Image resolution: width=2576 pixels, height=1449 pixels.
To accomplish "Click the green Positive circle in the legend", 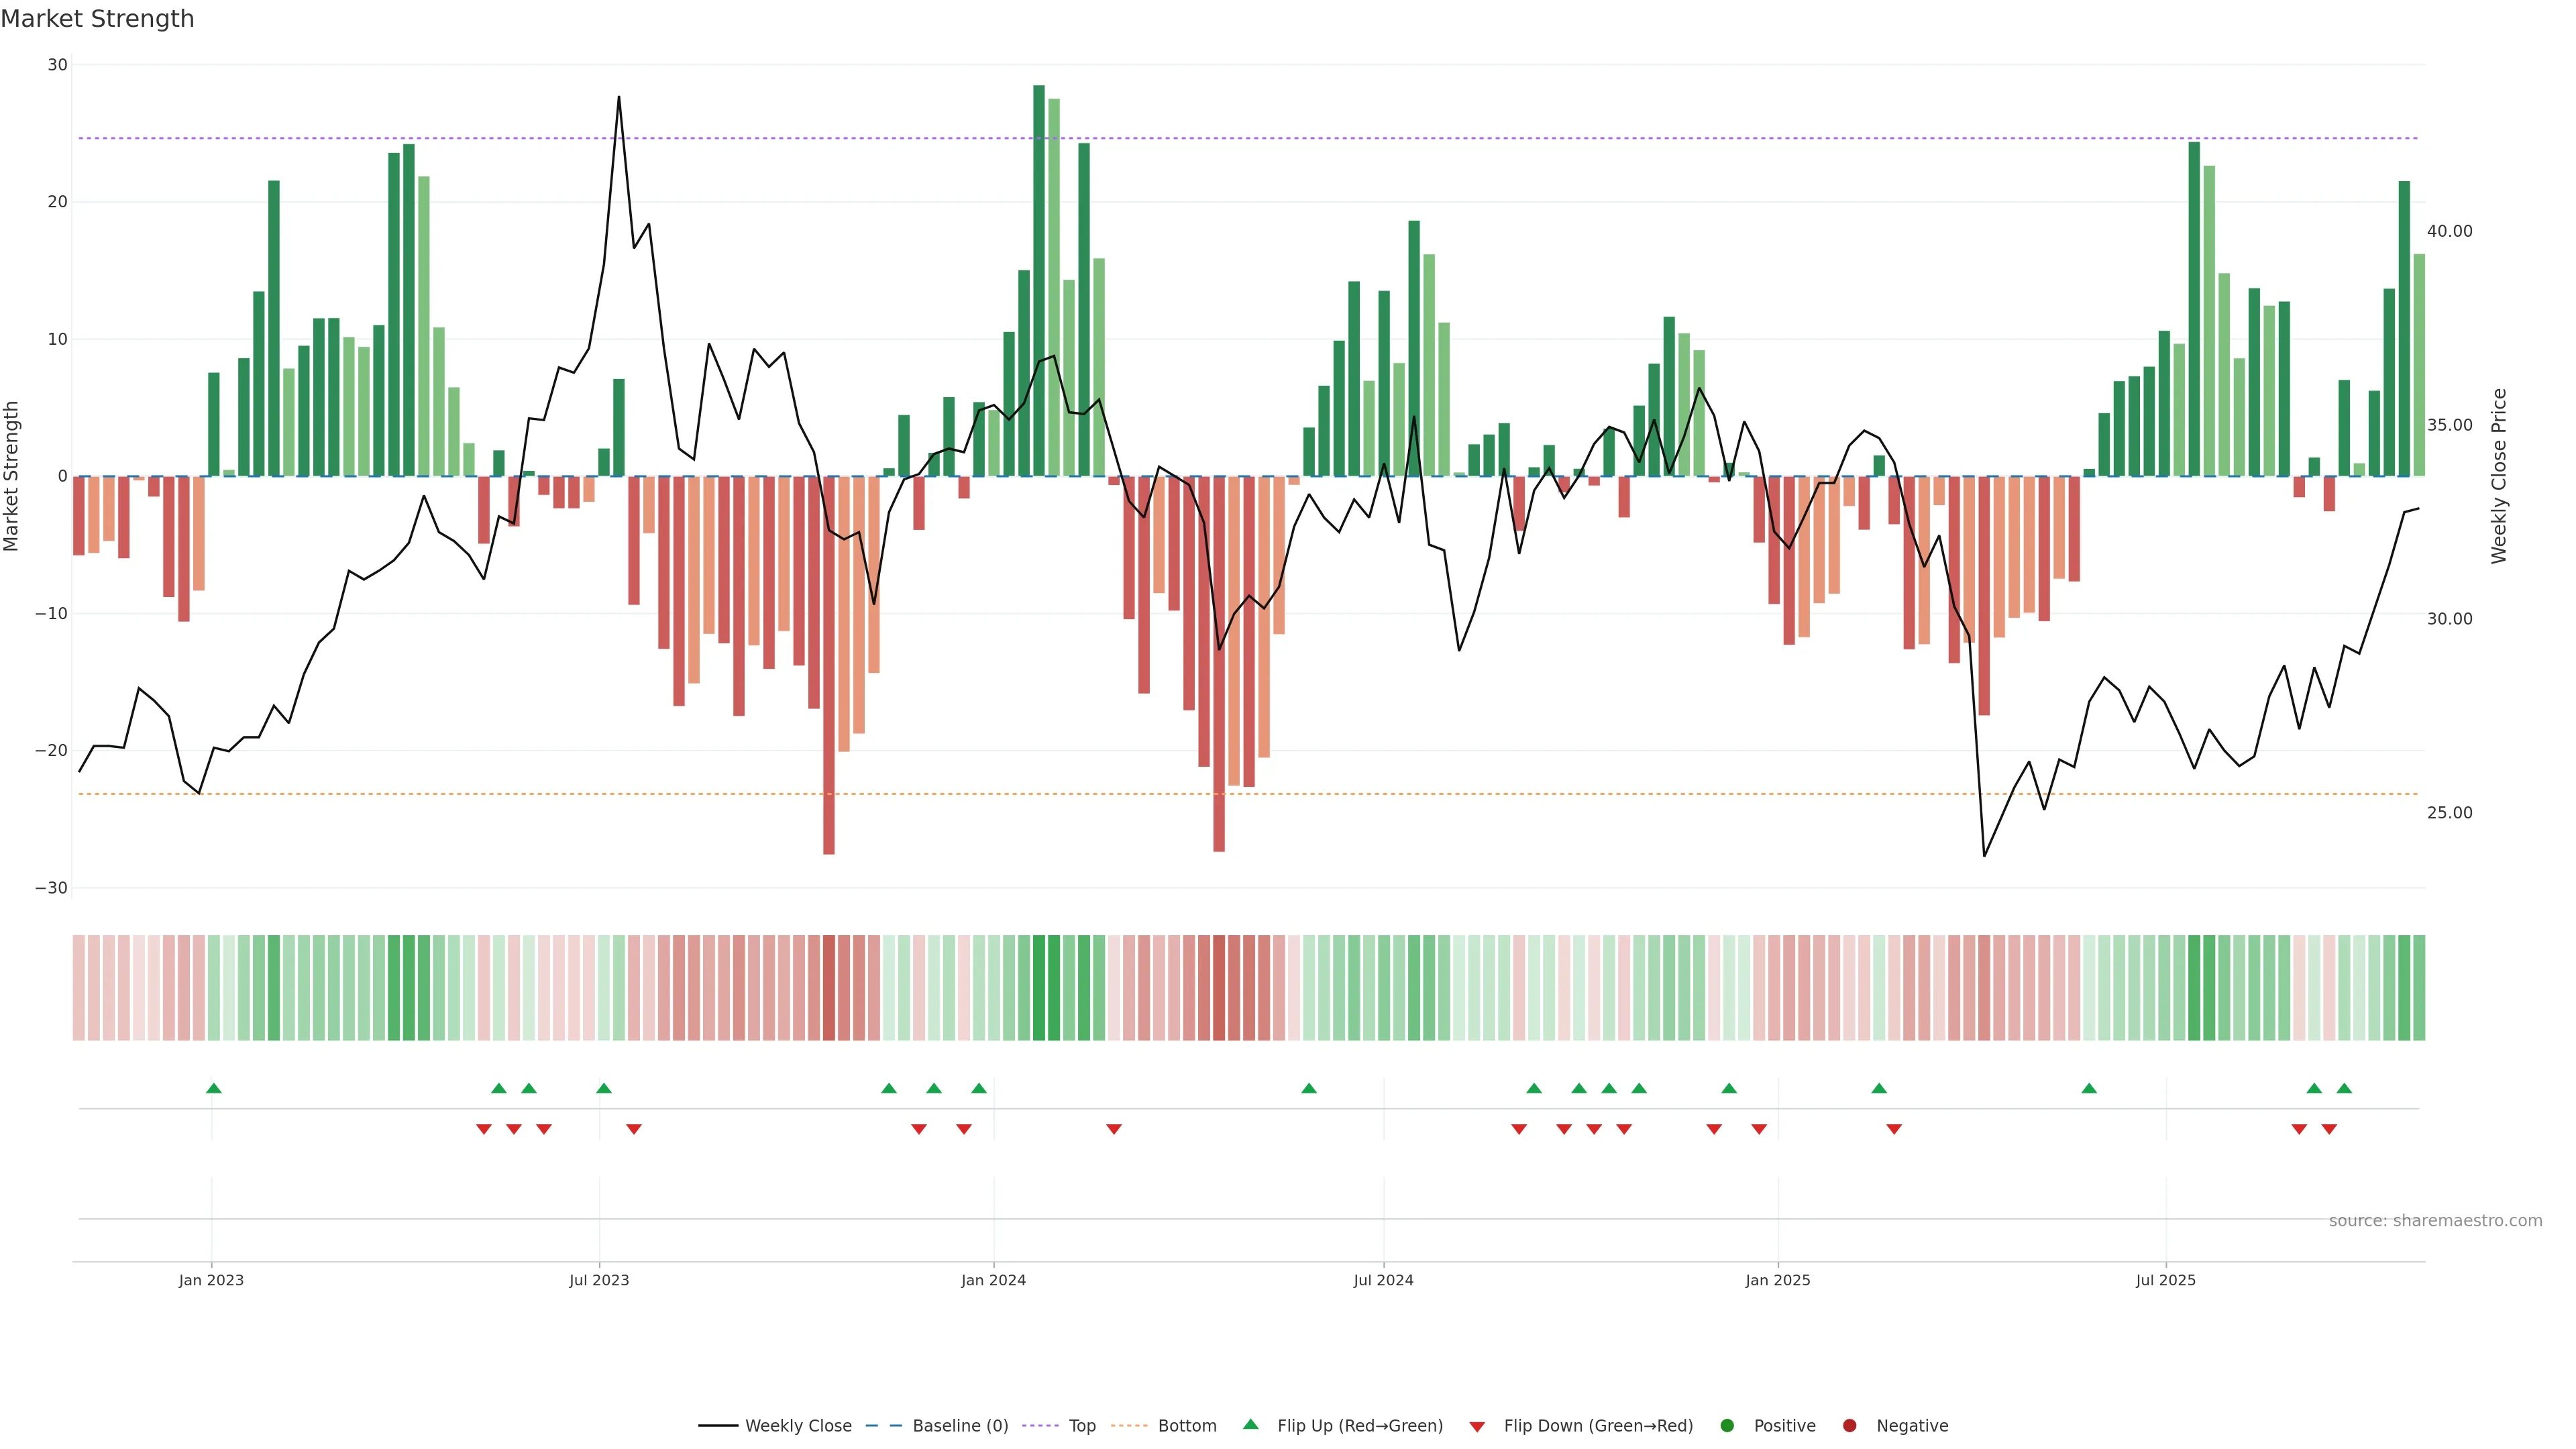I will [x=1727, y=1425].
